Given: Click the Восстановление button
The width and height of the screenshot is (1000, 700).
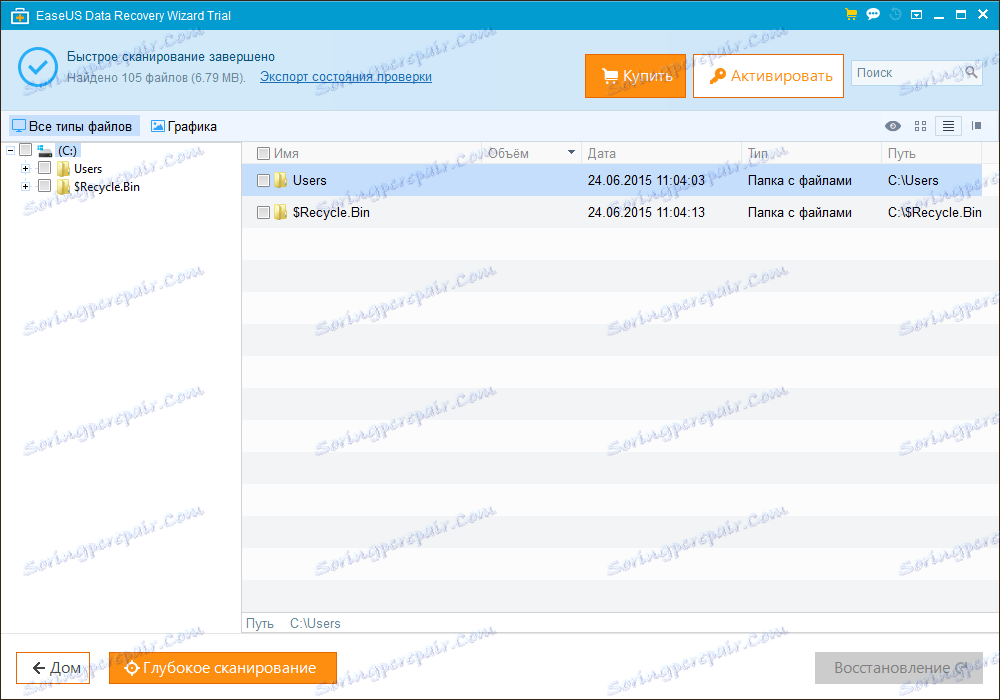Looking at the screenshot, I should click(899, 667).
